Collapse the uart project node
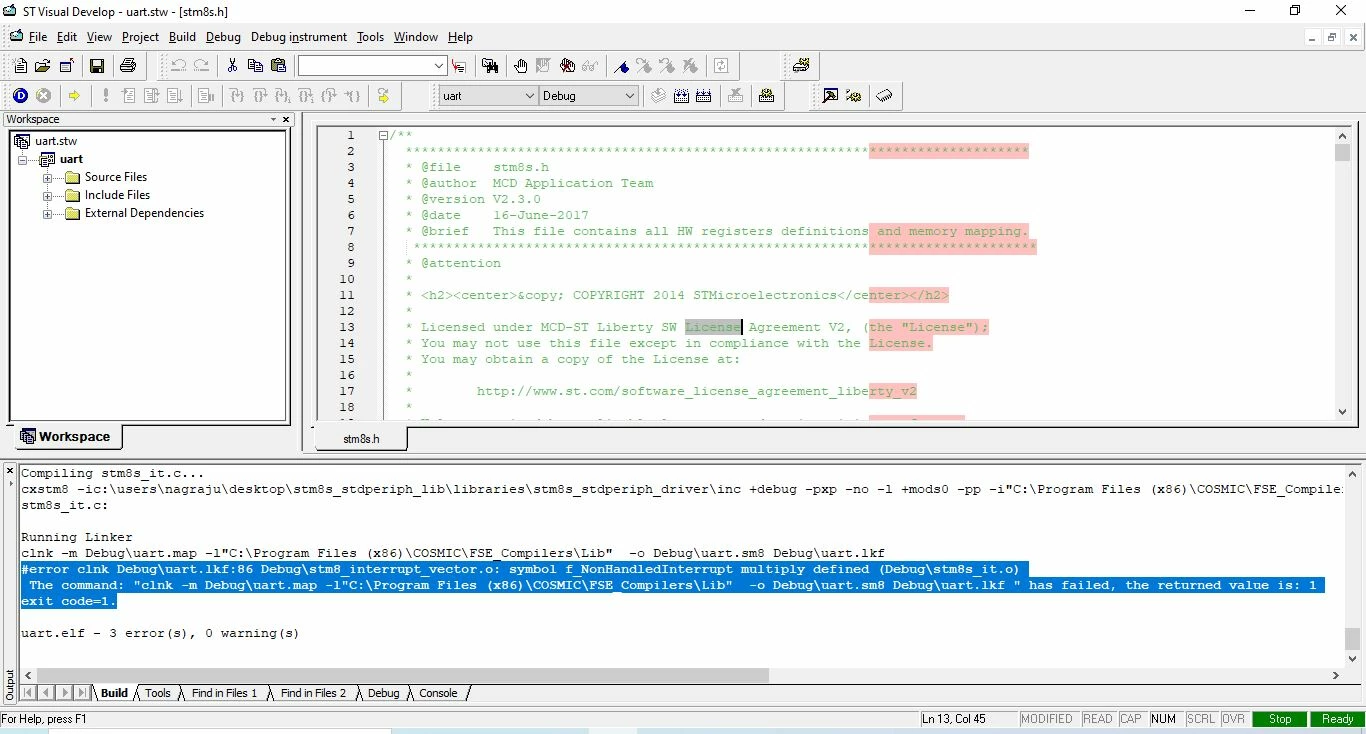The height and width of the screenshot is (734, 1366). point(23,159)
